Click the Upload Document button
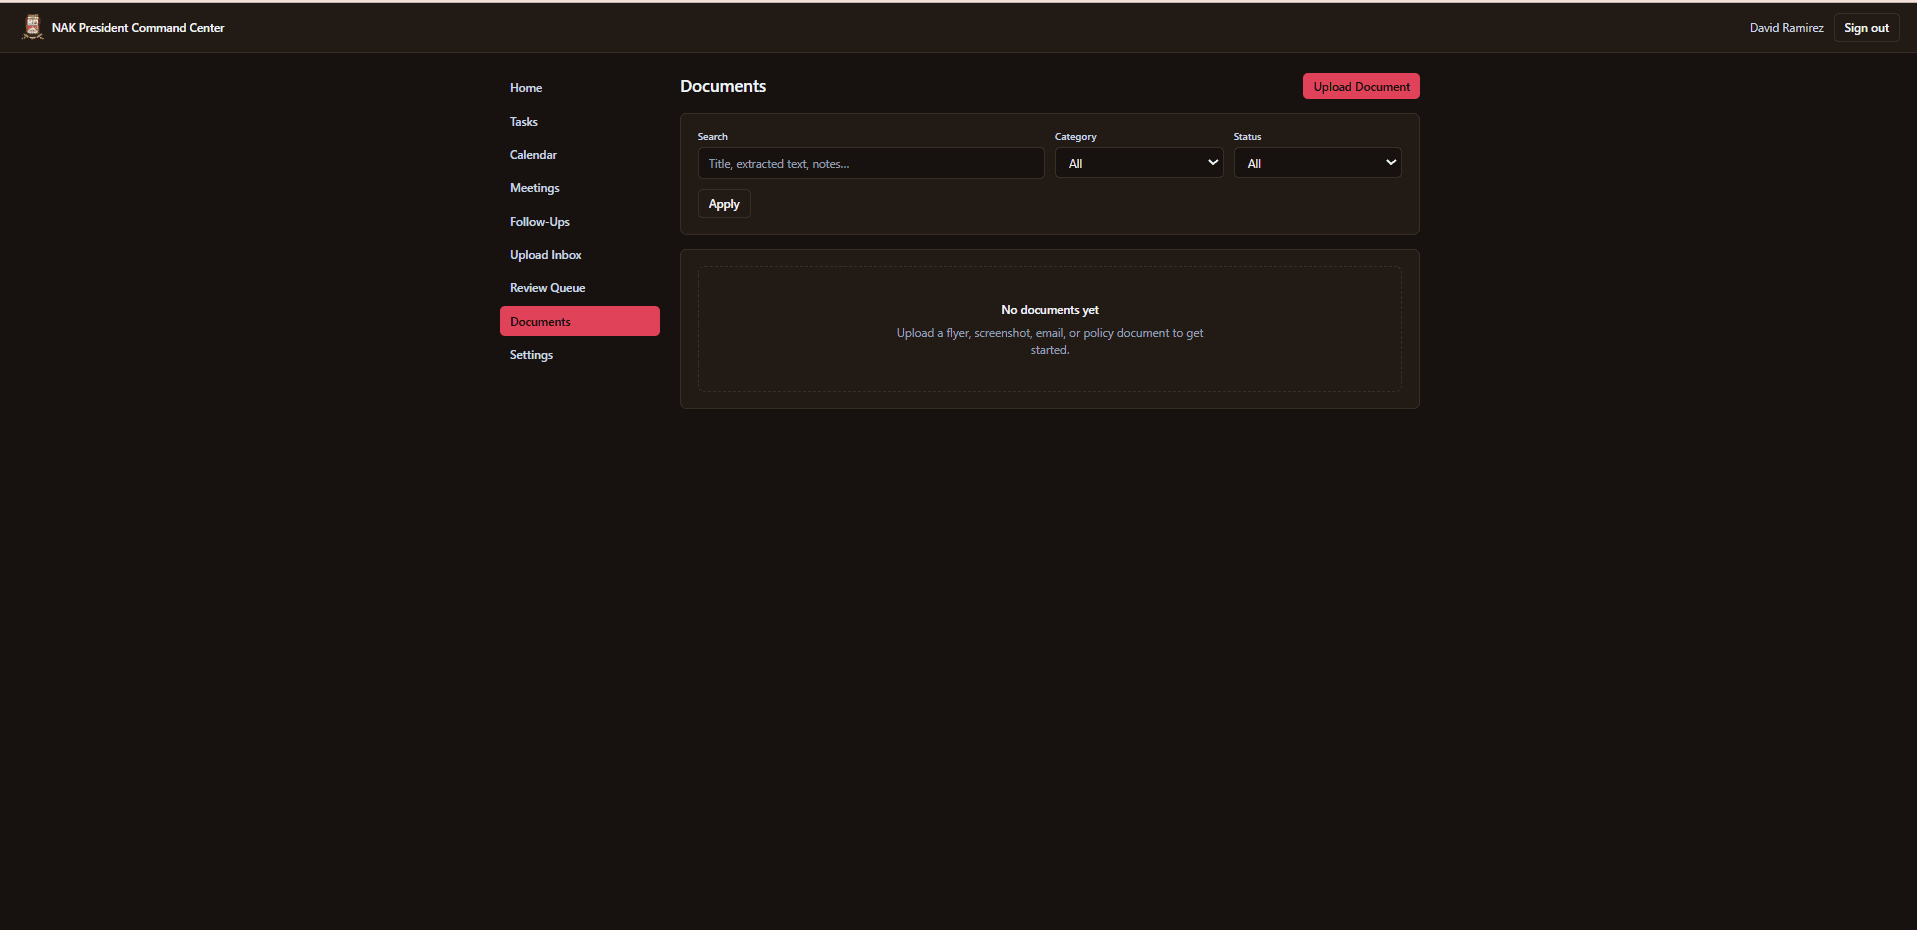This screenshot has height=930, width=1917. (x=1361, y=86)
